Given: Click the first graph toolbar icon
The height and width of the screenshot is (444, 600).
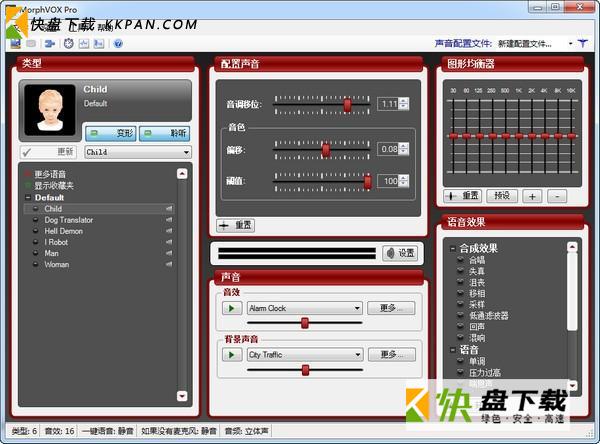Looking at the screenshot, I should point(84,44).
